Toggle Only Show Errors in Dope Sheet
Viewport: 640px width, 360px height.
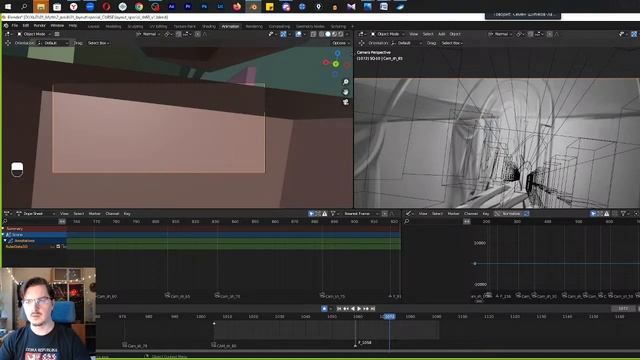(x=325, y=213)
